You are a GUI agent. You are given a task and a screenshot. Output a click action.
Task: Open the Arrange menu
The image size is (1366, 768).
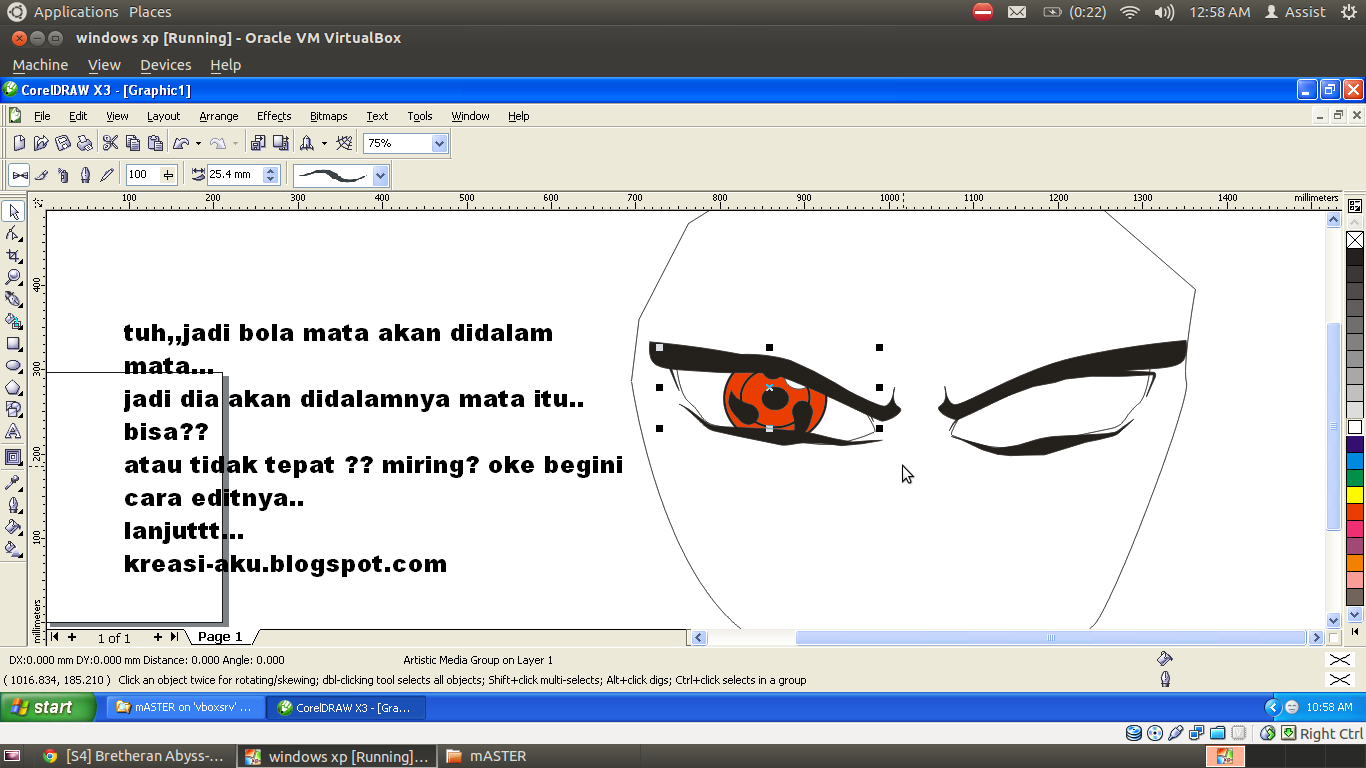[x=219, y=116]
